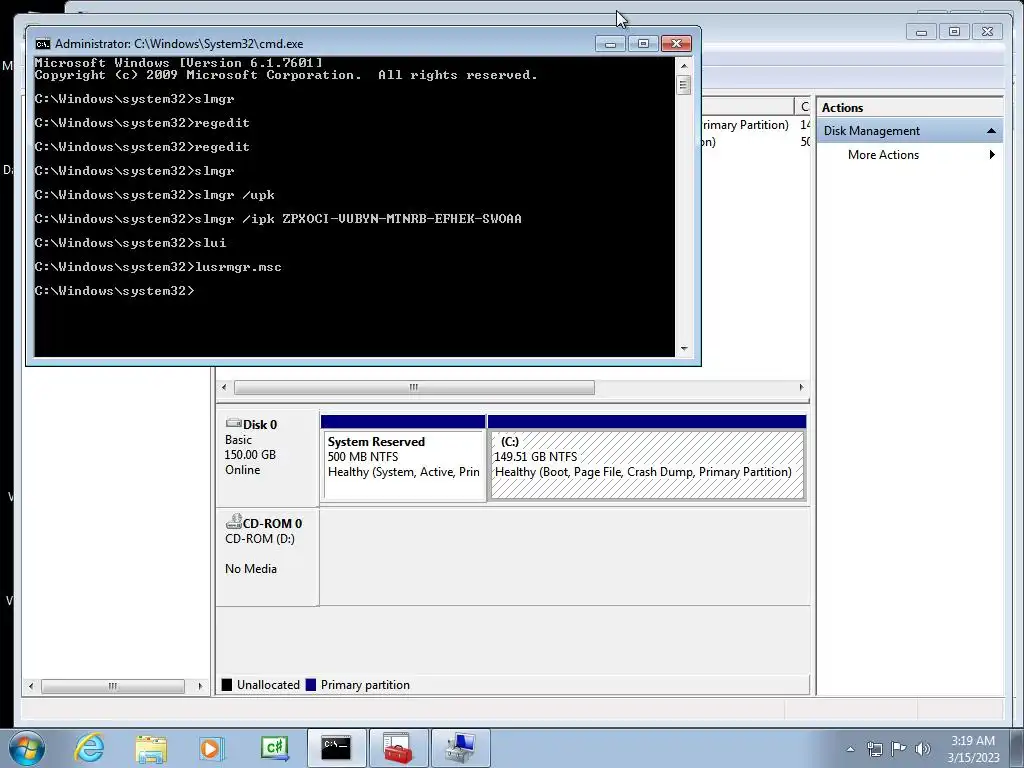
Task: Click cmd scrollbar up arrow
Action: point(684,65)
